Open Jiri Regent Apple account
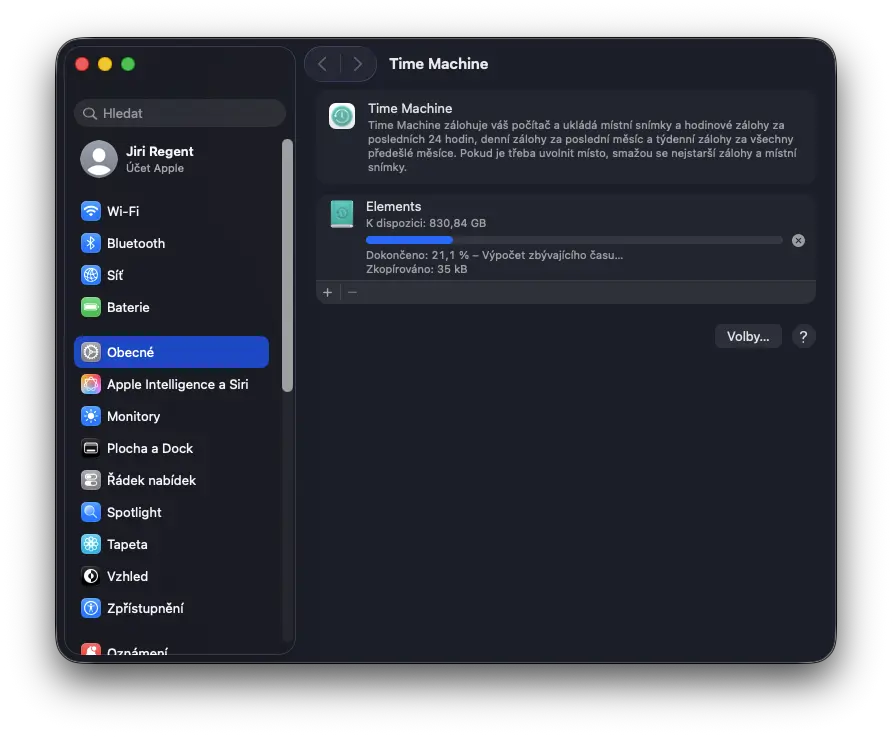Screen dimensions: 892x737 point(160,158)
